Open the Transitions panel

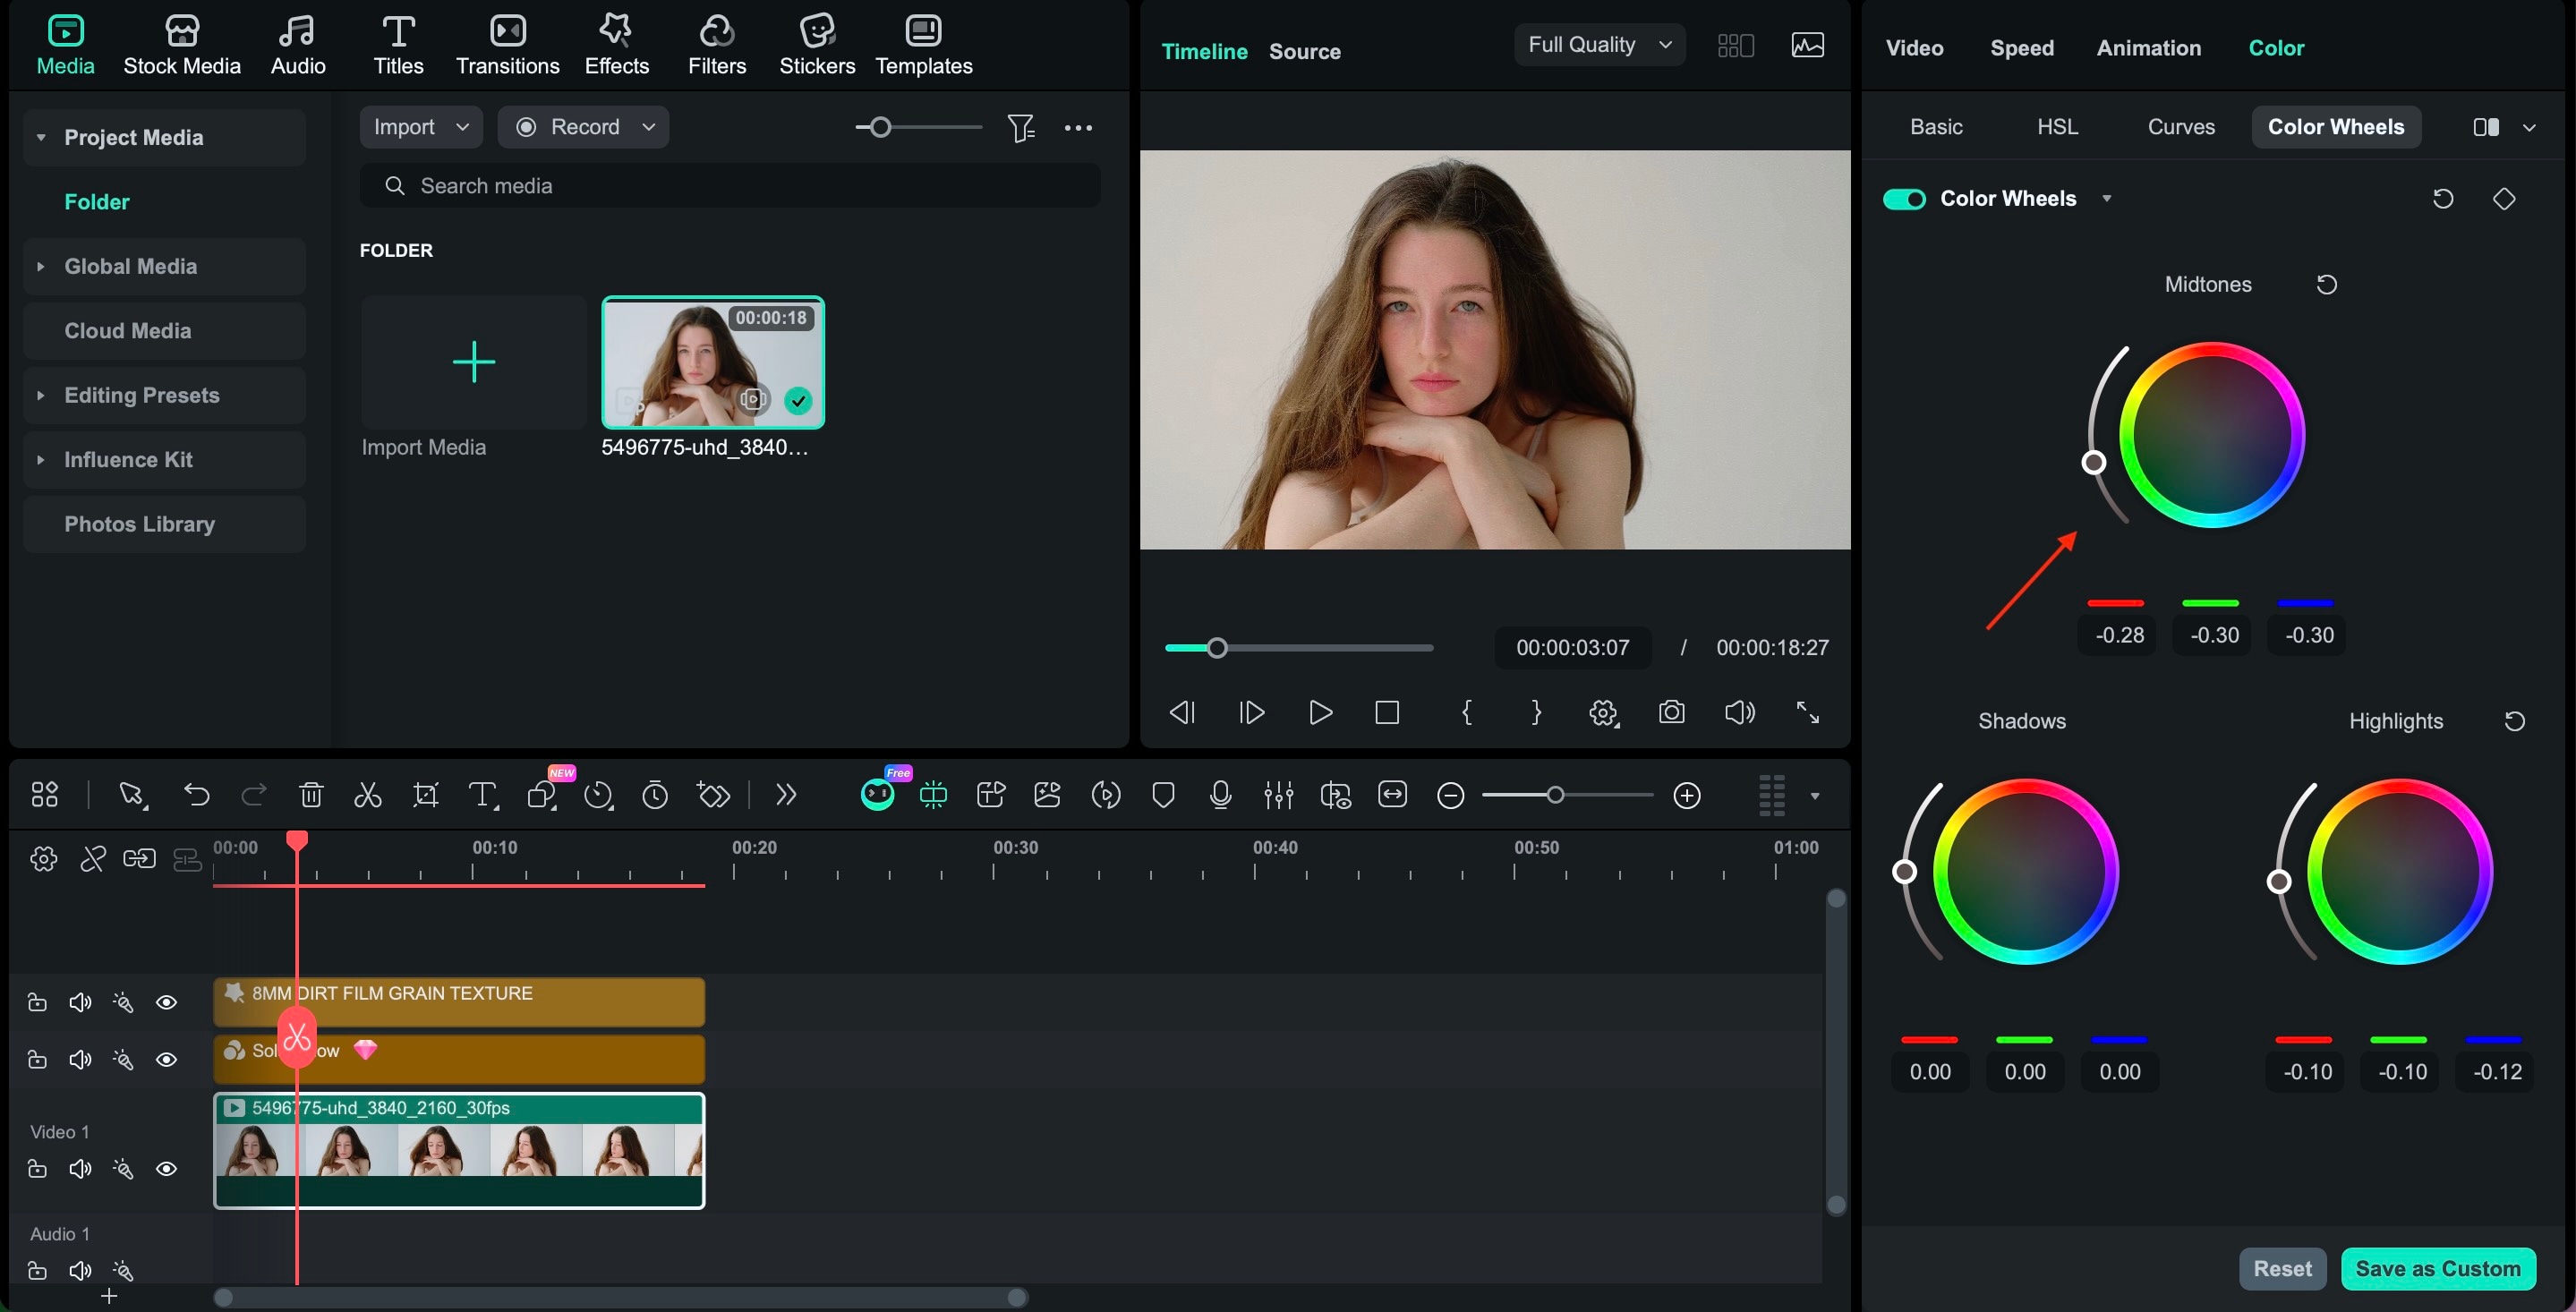click(x=507, y=44)
